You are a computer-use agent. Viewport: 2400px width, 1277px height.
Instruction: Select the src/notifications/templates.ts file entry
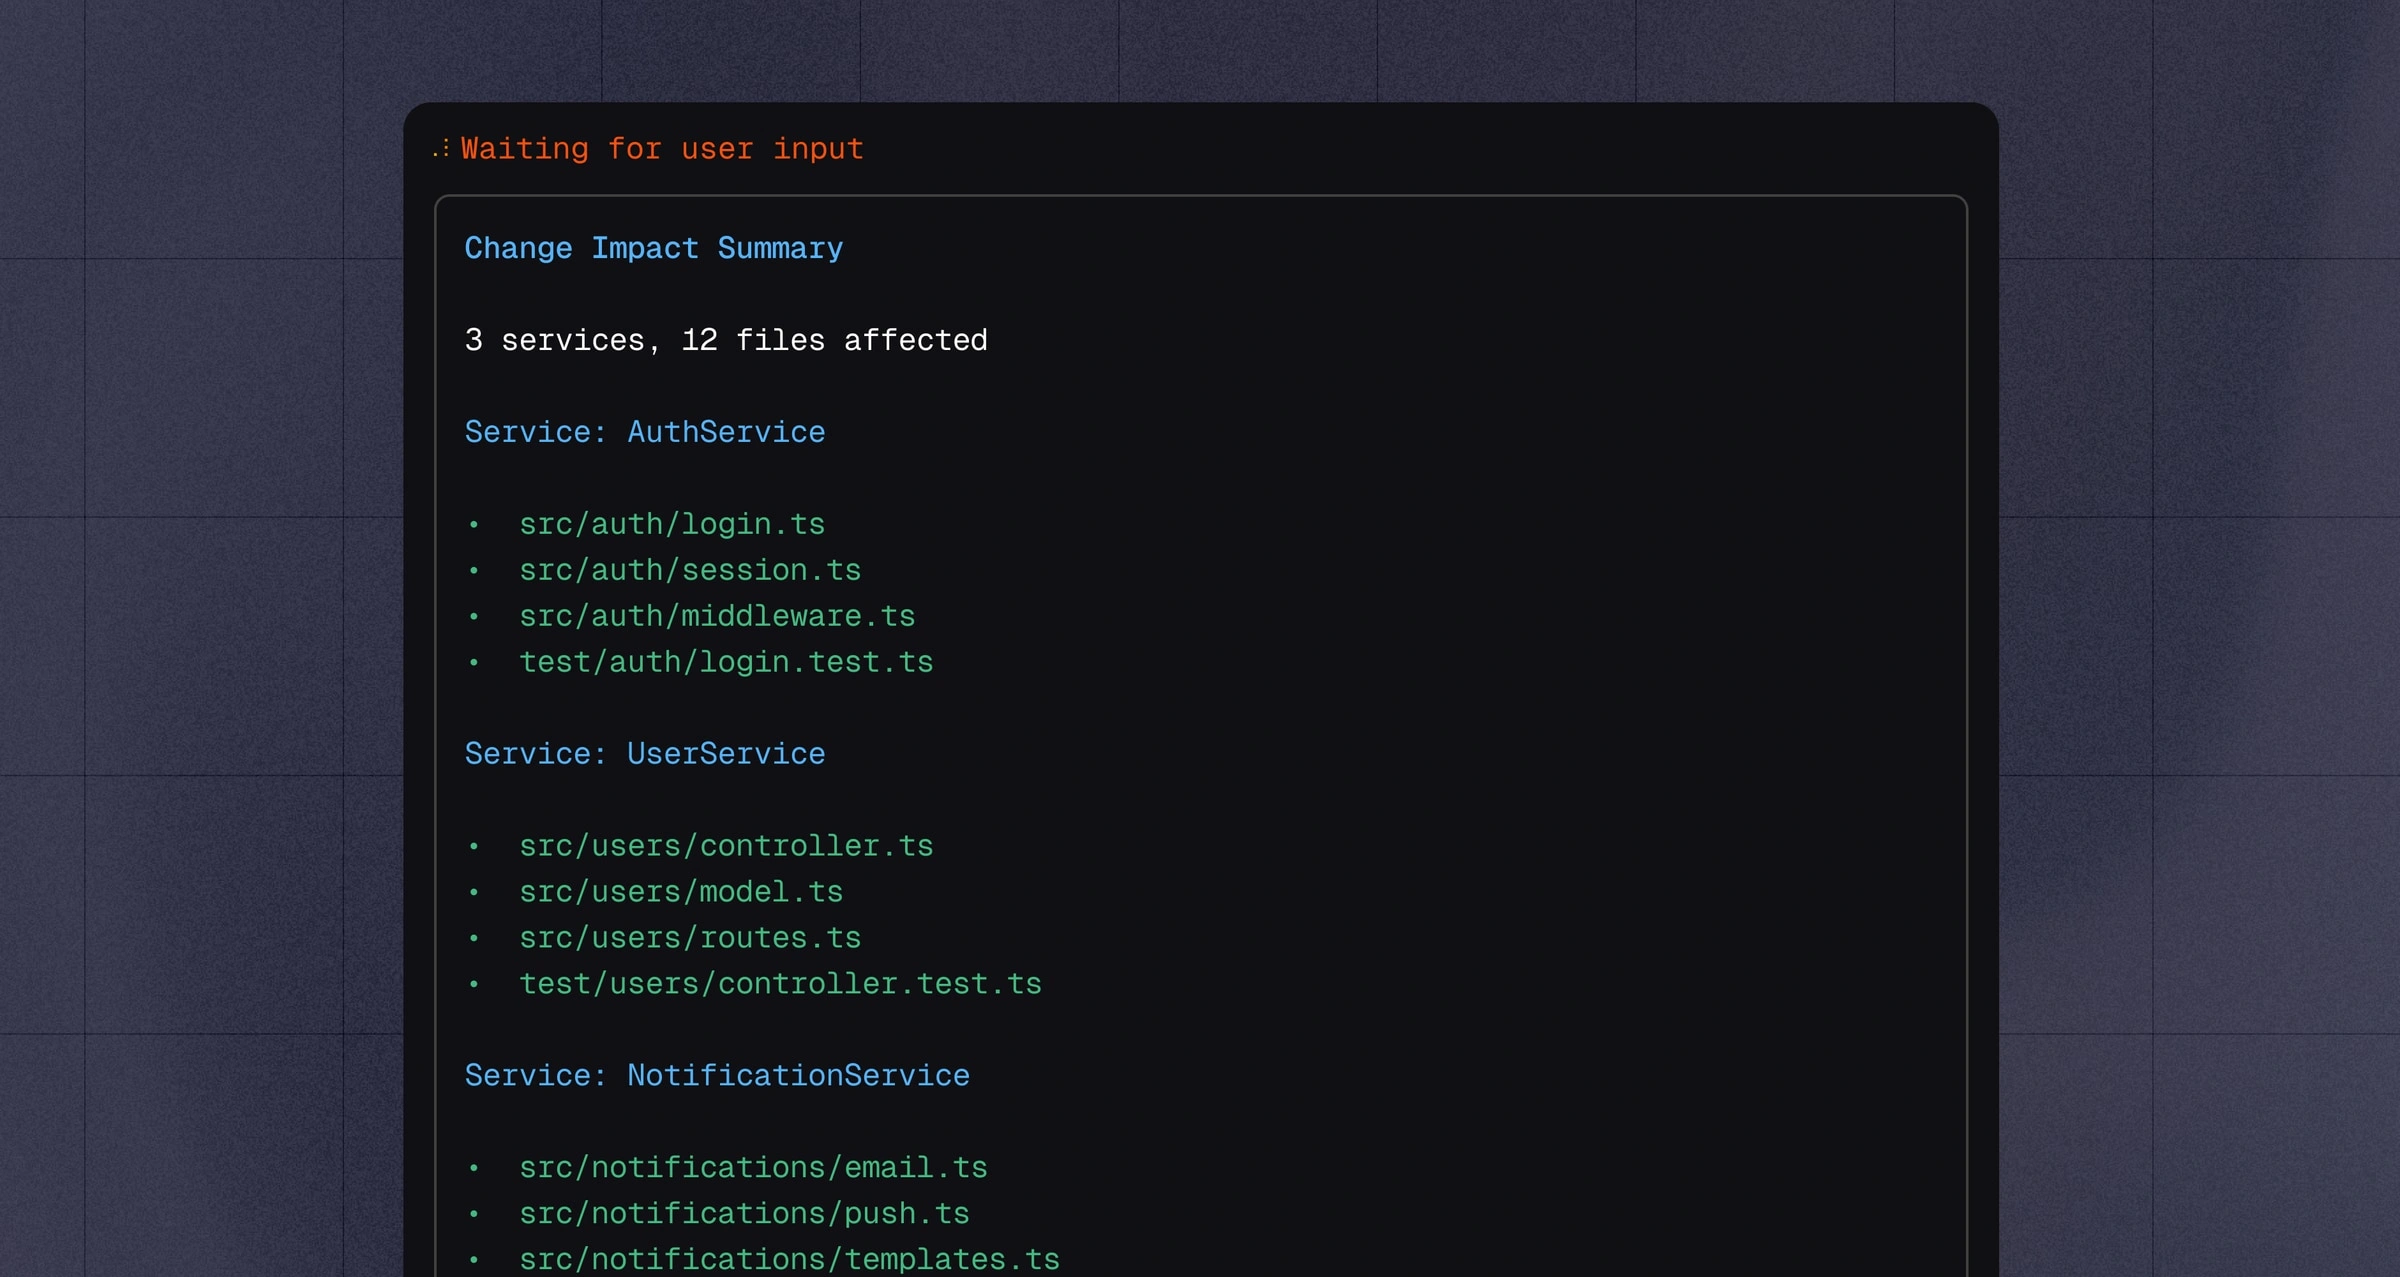coord(789,1259)
